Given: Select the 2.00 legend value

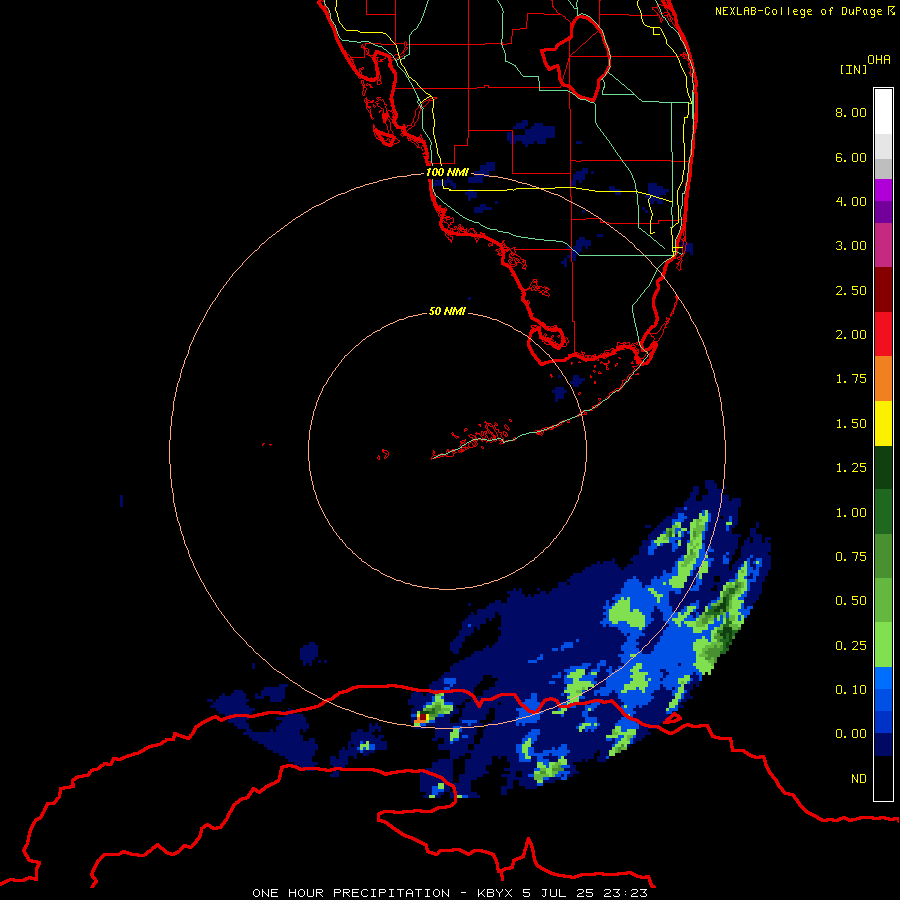Looking at the screenshot, I should 851,335.
